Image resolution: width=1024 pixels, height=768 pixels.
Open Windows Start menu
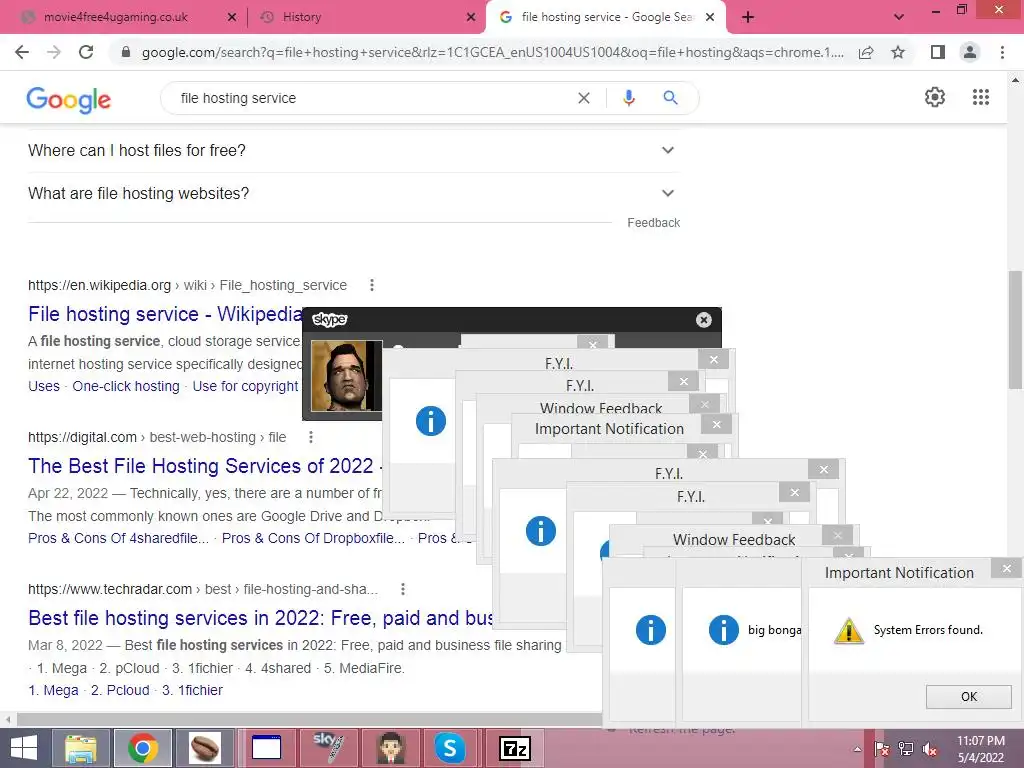point(24,748)
